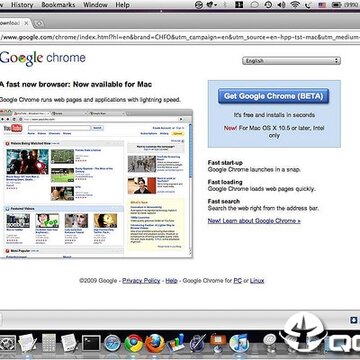The height and width of the screenshot is (360, 360).
Task: Click 'Fast search' feature heading
Action: [x=224, y=201]
